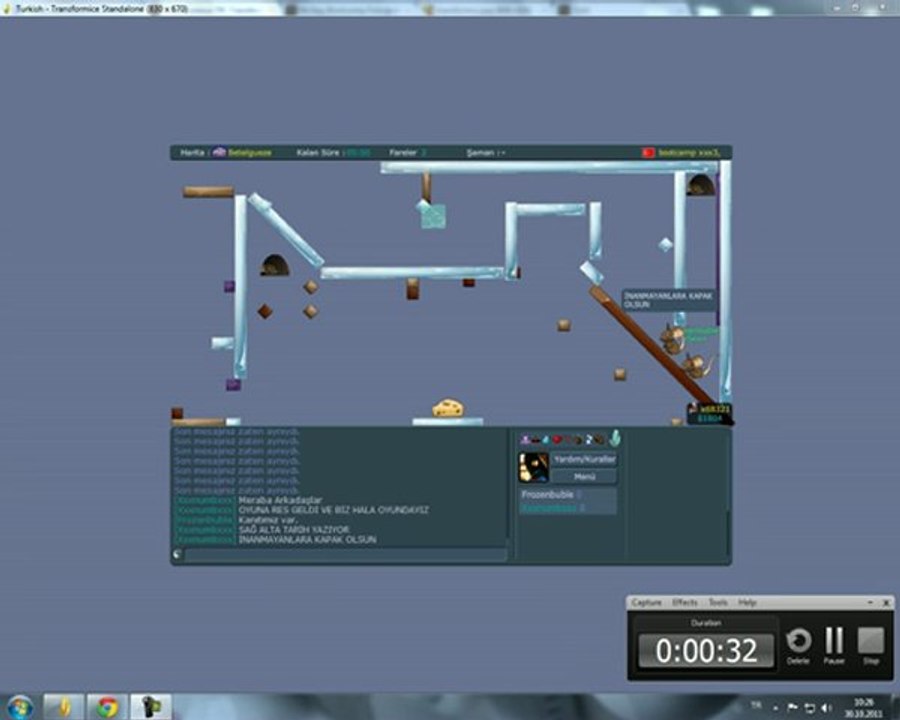This screenshot has width=900, height=720.
Task: Click the 'Şaman' label in top bar
Action: 486,153
